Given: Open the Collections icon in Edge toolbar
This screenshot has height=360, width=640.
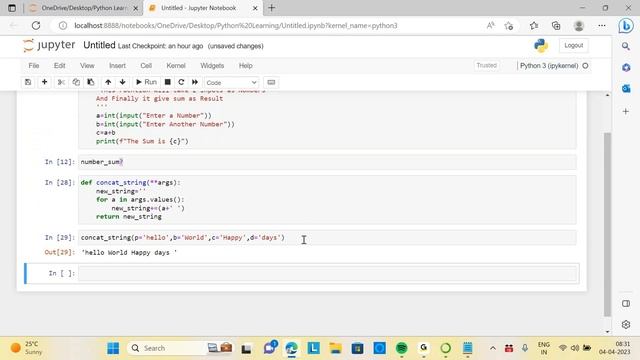Looking at the screenshot, I should point(556,26).
